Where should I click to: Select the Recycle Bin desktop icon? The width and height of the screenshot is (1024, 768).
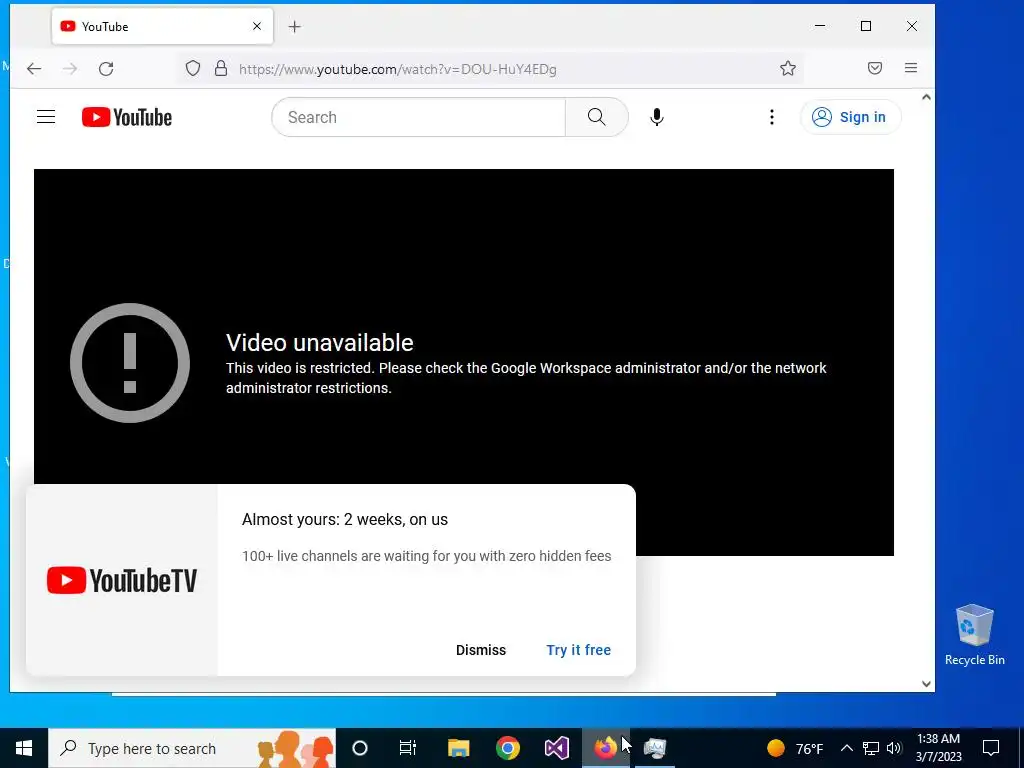(974, 635)
